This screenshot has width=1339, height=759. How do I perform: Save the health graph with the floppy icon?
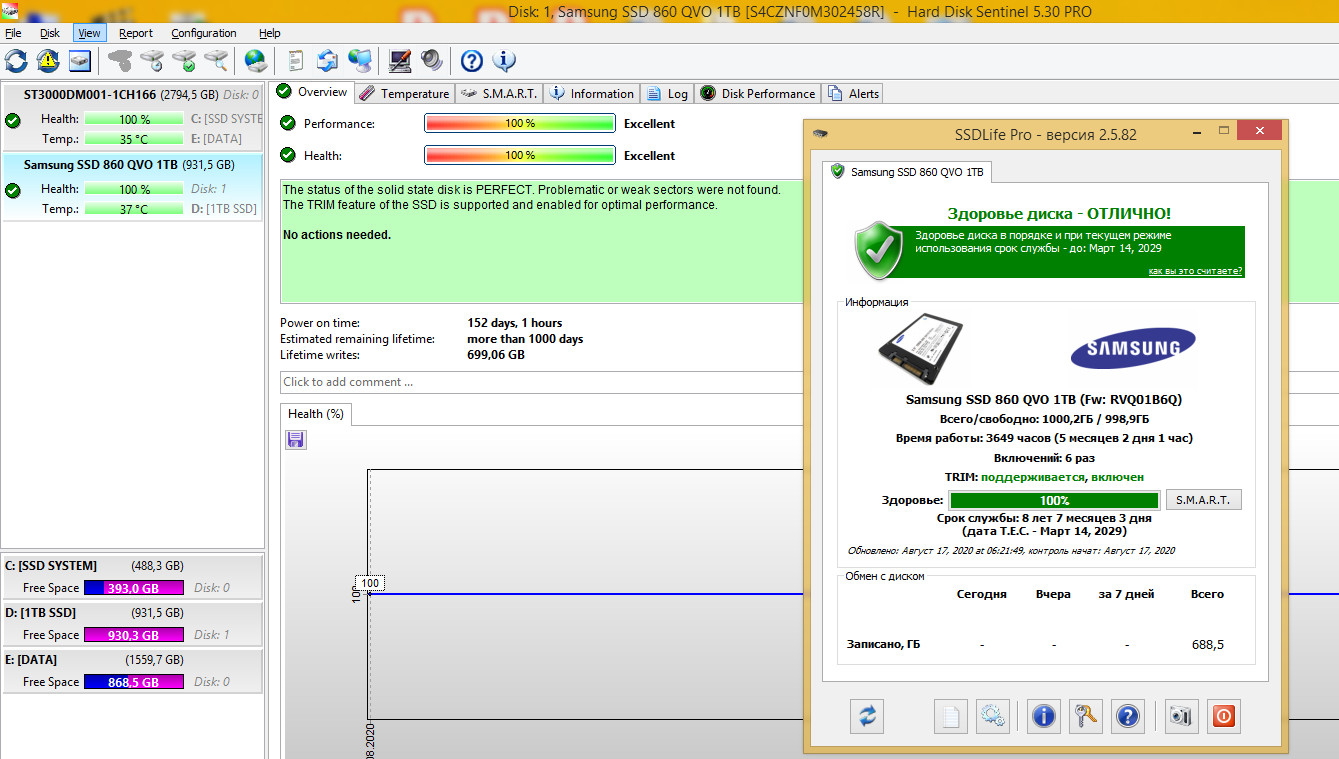296,440
